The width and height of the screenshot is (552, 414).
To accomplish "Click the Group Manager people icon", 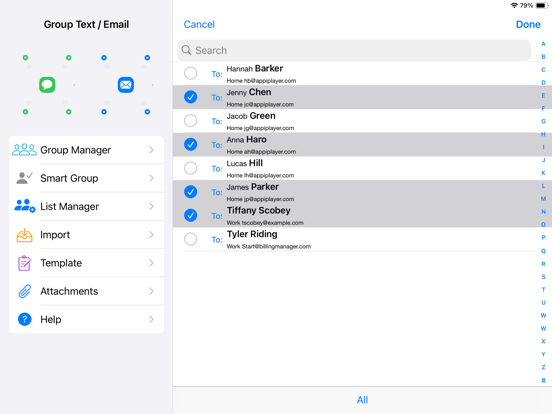I will [x=24, y=150].
